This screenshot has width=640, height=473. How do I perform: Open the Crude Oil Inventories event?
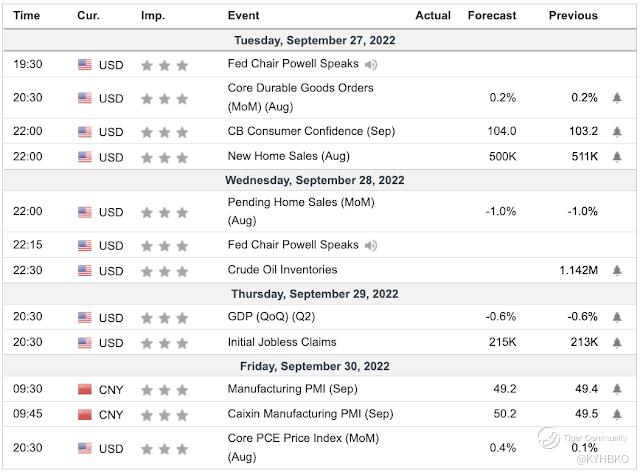pyautogui.click(x=282, y=269)
